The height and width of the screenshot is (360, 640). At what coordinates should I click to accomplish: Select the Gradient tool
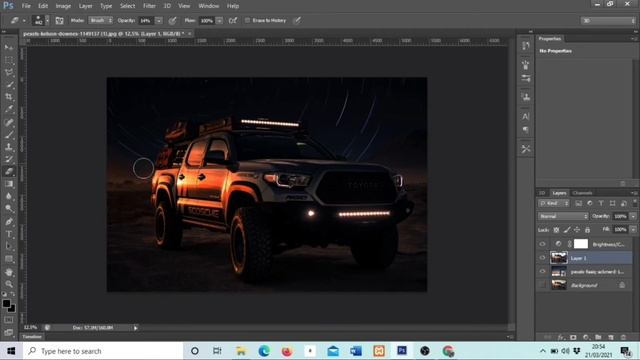(x=9, y=184)
